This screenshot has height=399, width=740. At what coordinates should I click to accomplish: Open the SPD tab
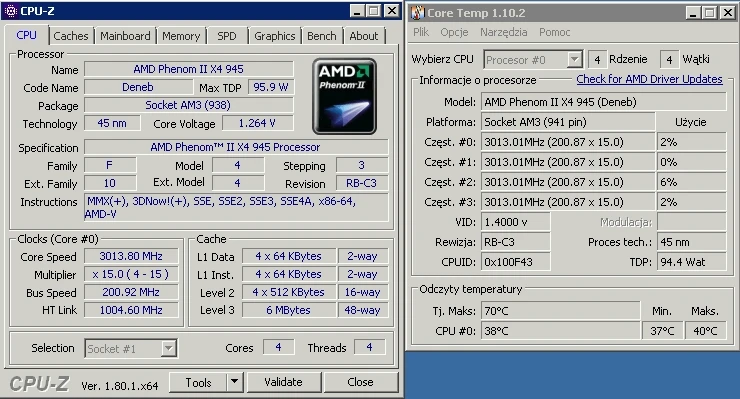[227, 36]
